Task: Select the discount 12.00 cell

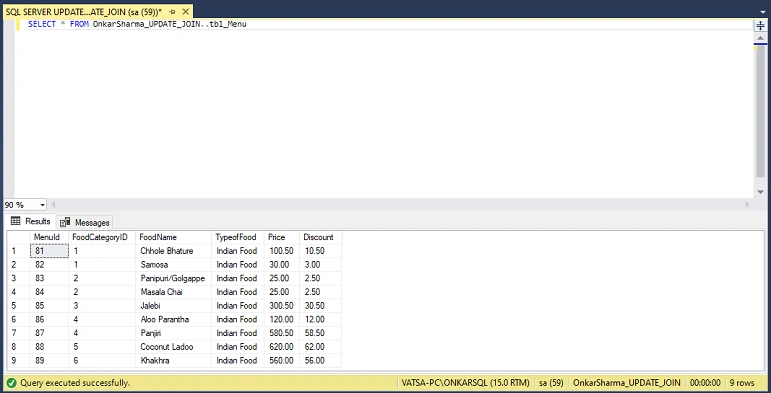Action: (x=321, y=320)
